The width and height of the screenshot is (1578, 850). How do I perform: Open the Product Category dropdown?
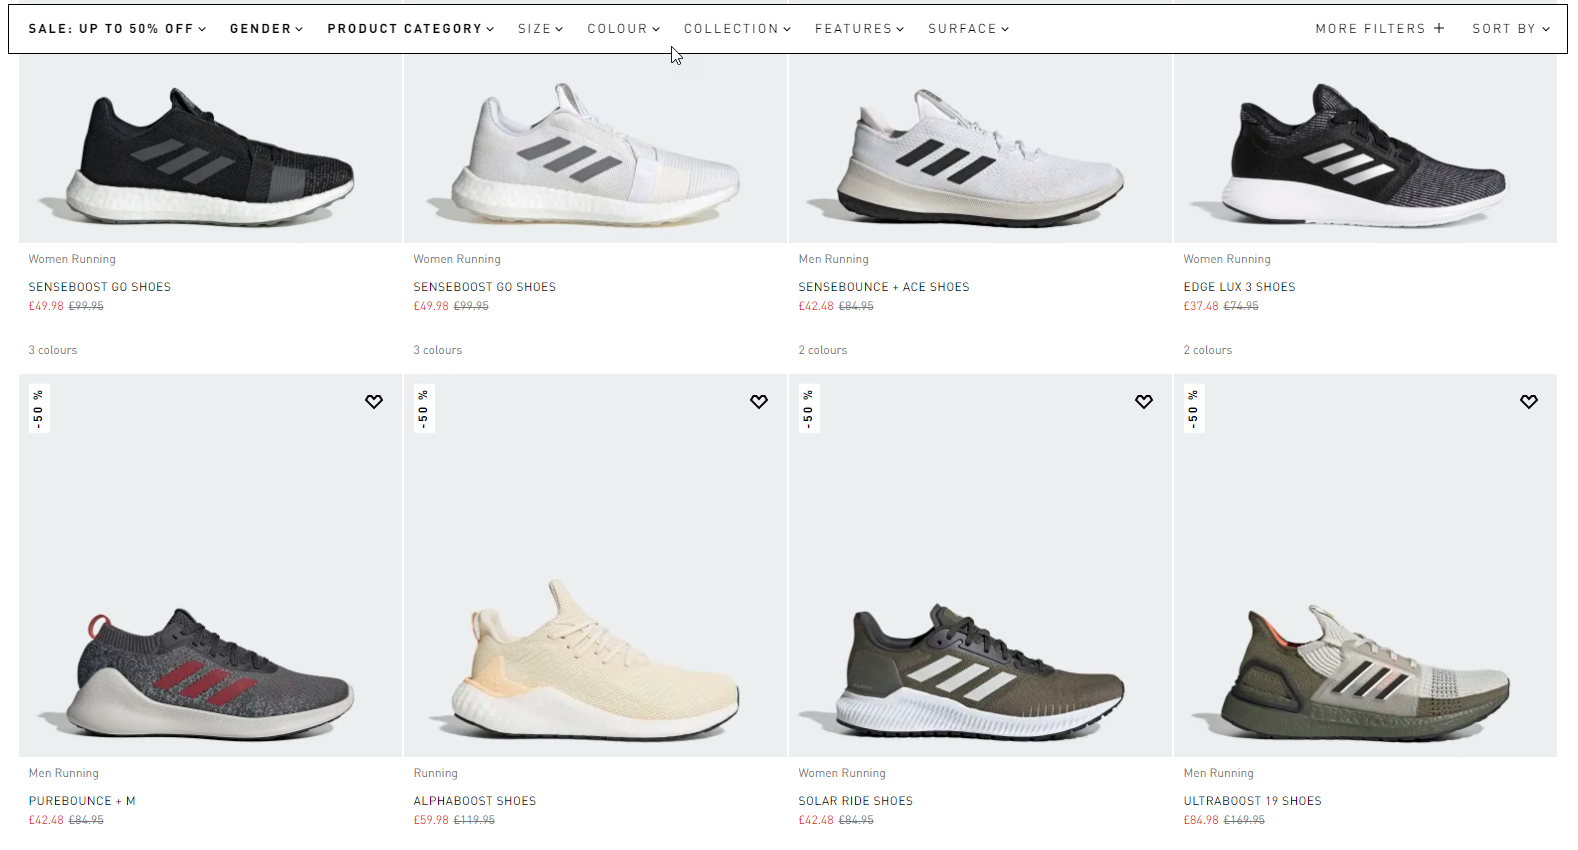coord(410,29)
